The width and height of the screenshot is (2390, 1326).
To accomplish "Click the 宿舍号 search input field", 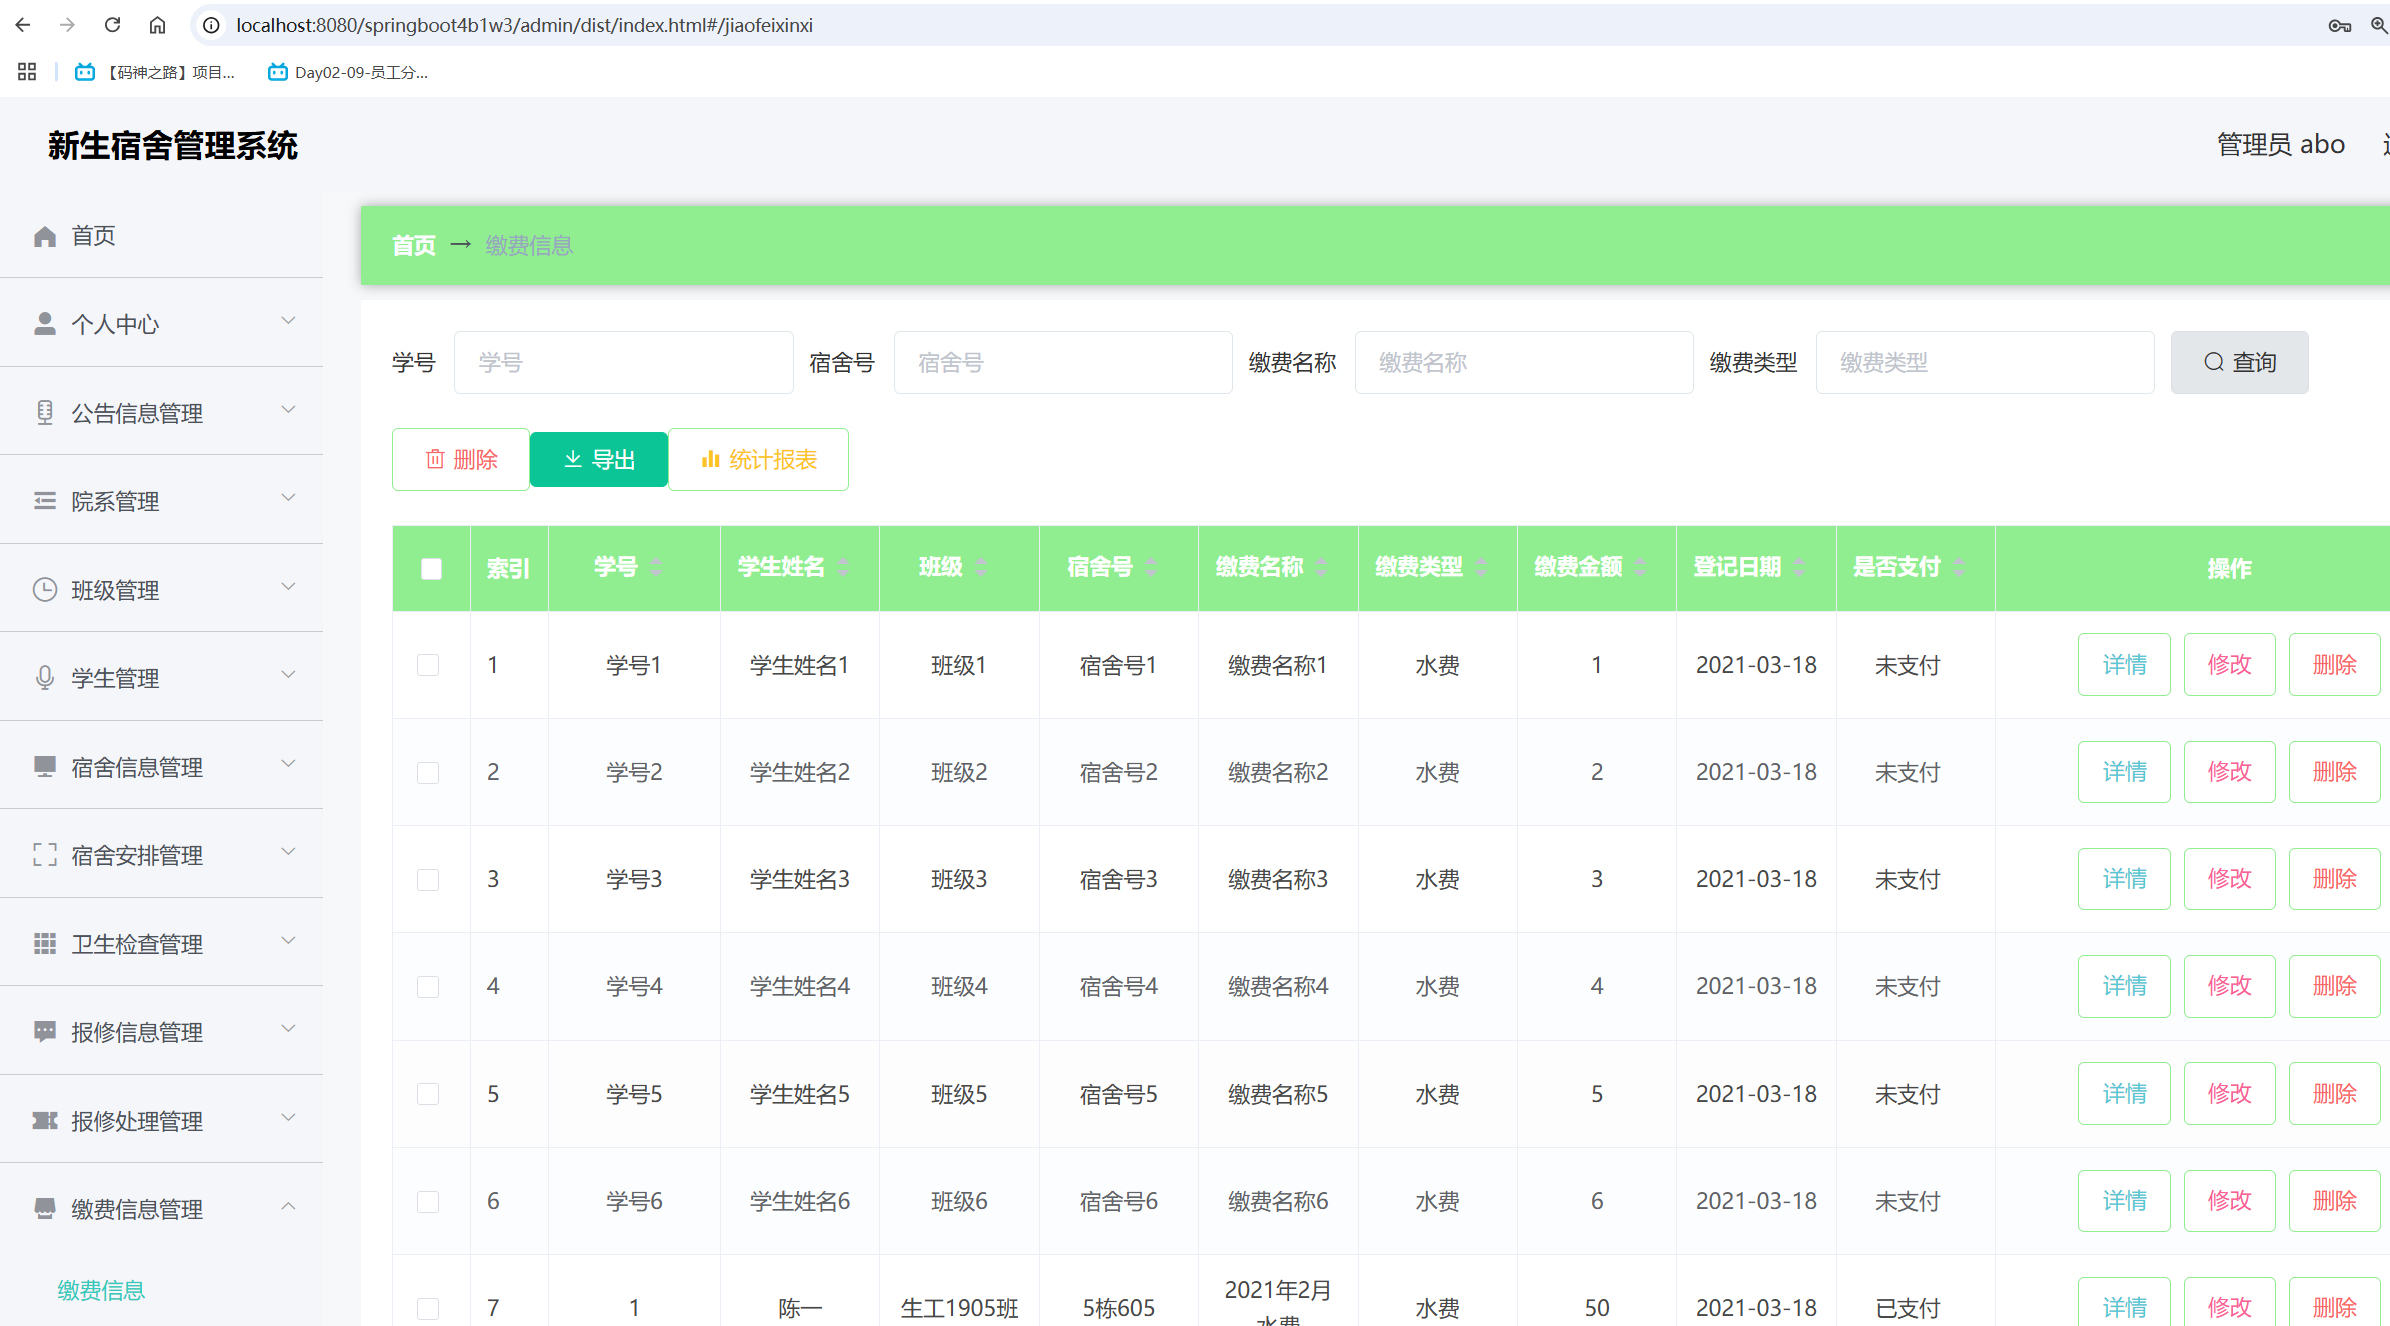I will (1062, 362).
